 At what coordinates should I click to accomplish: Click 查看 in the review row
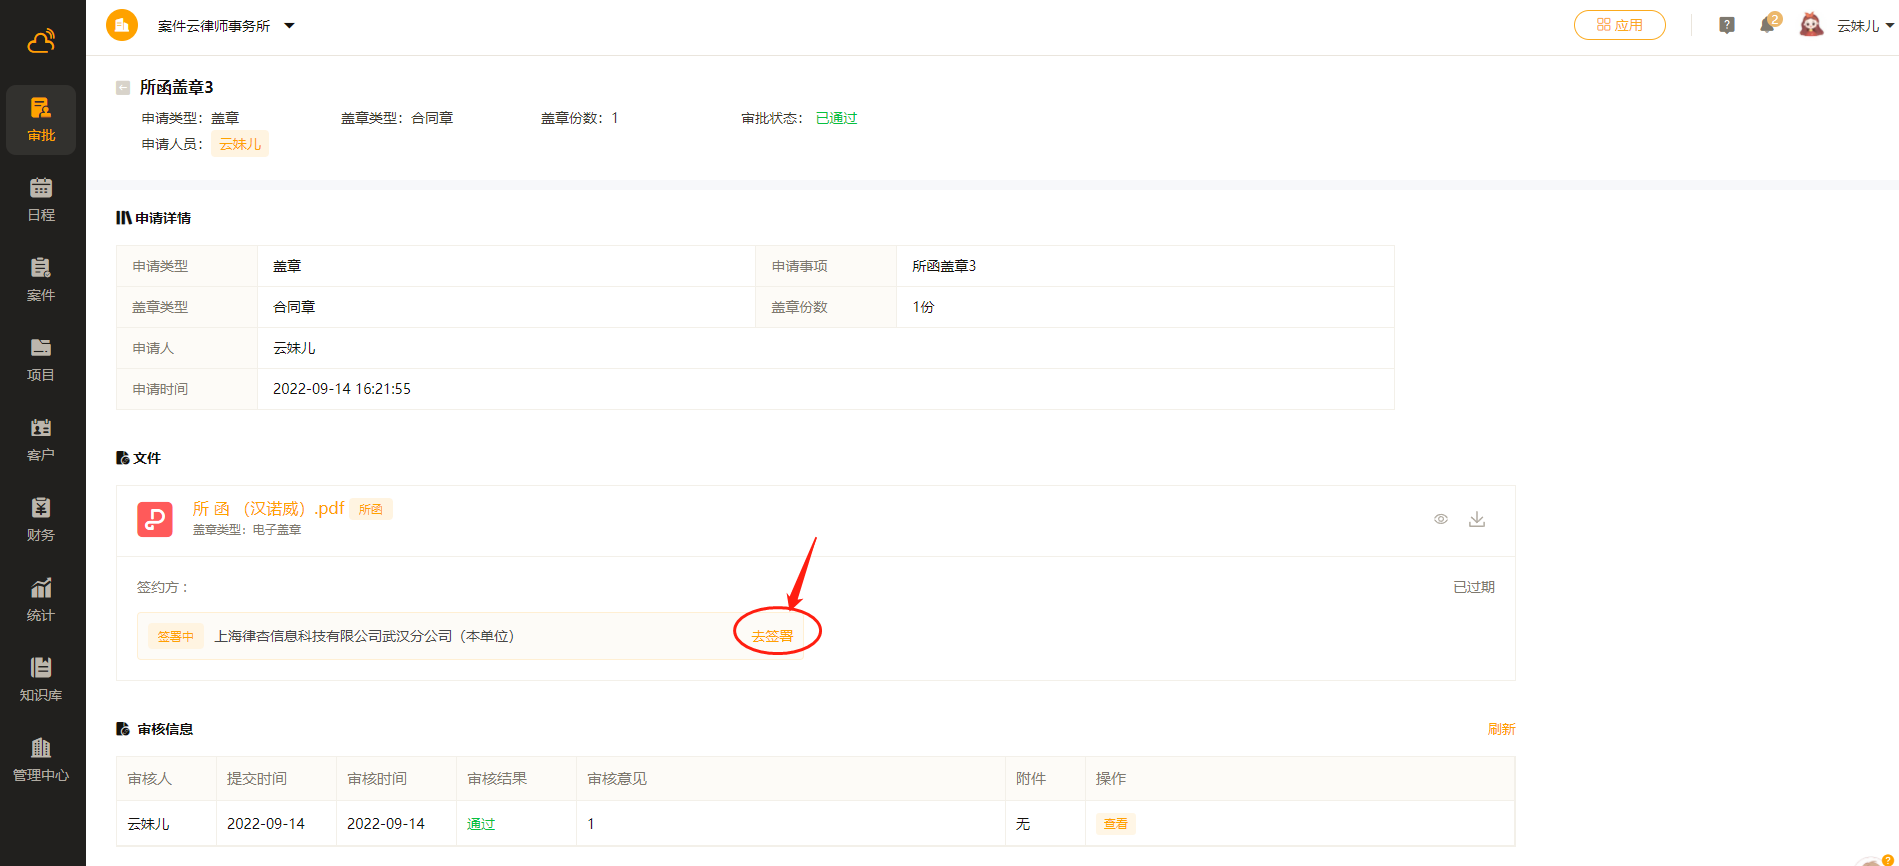[x=1115, y=824]
